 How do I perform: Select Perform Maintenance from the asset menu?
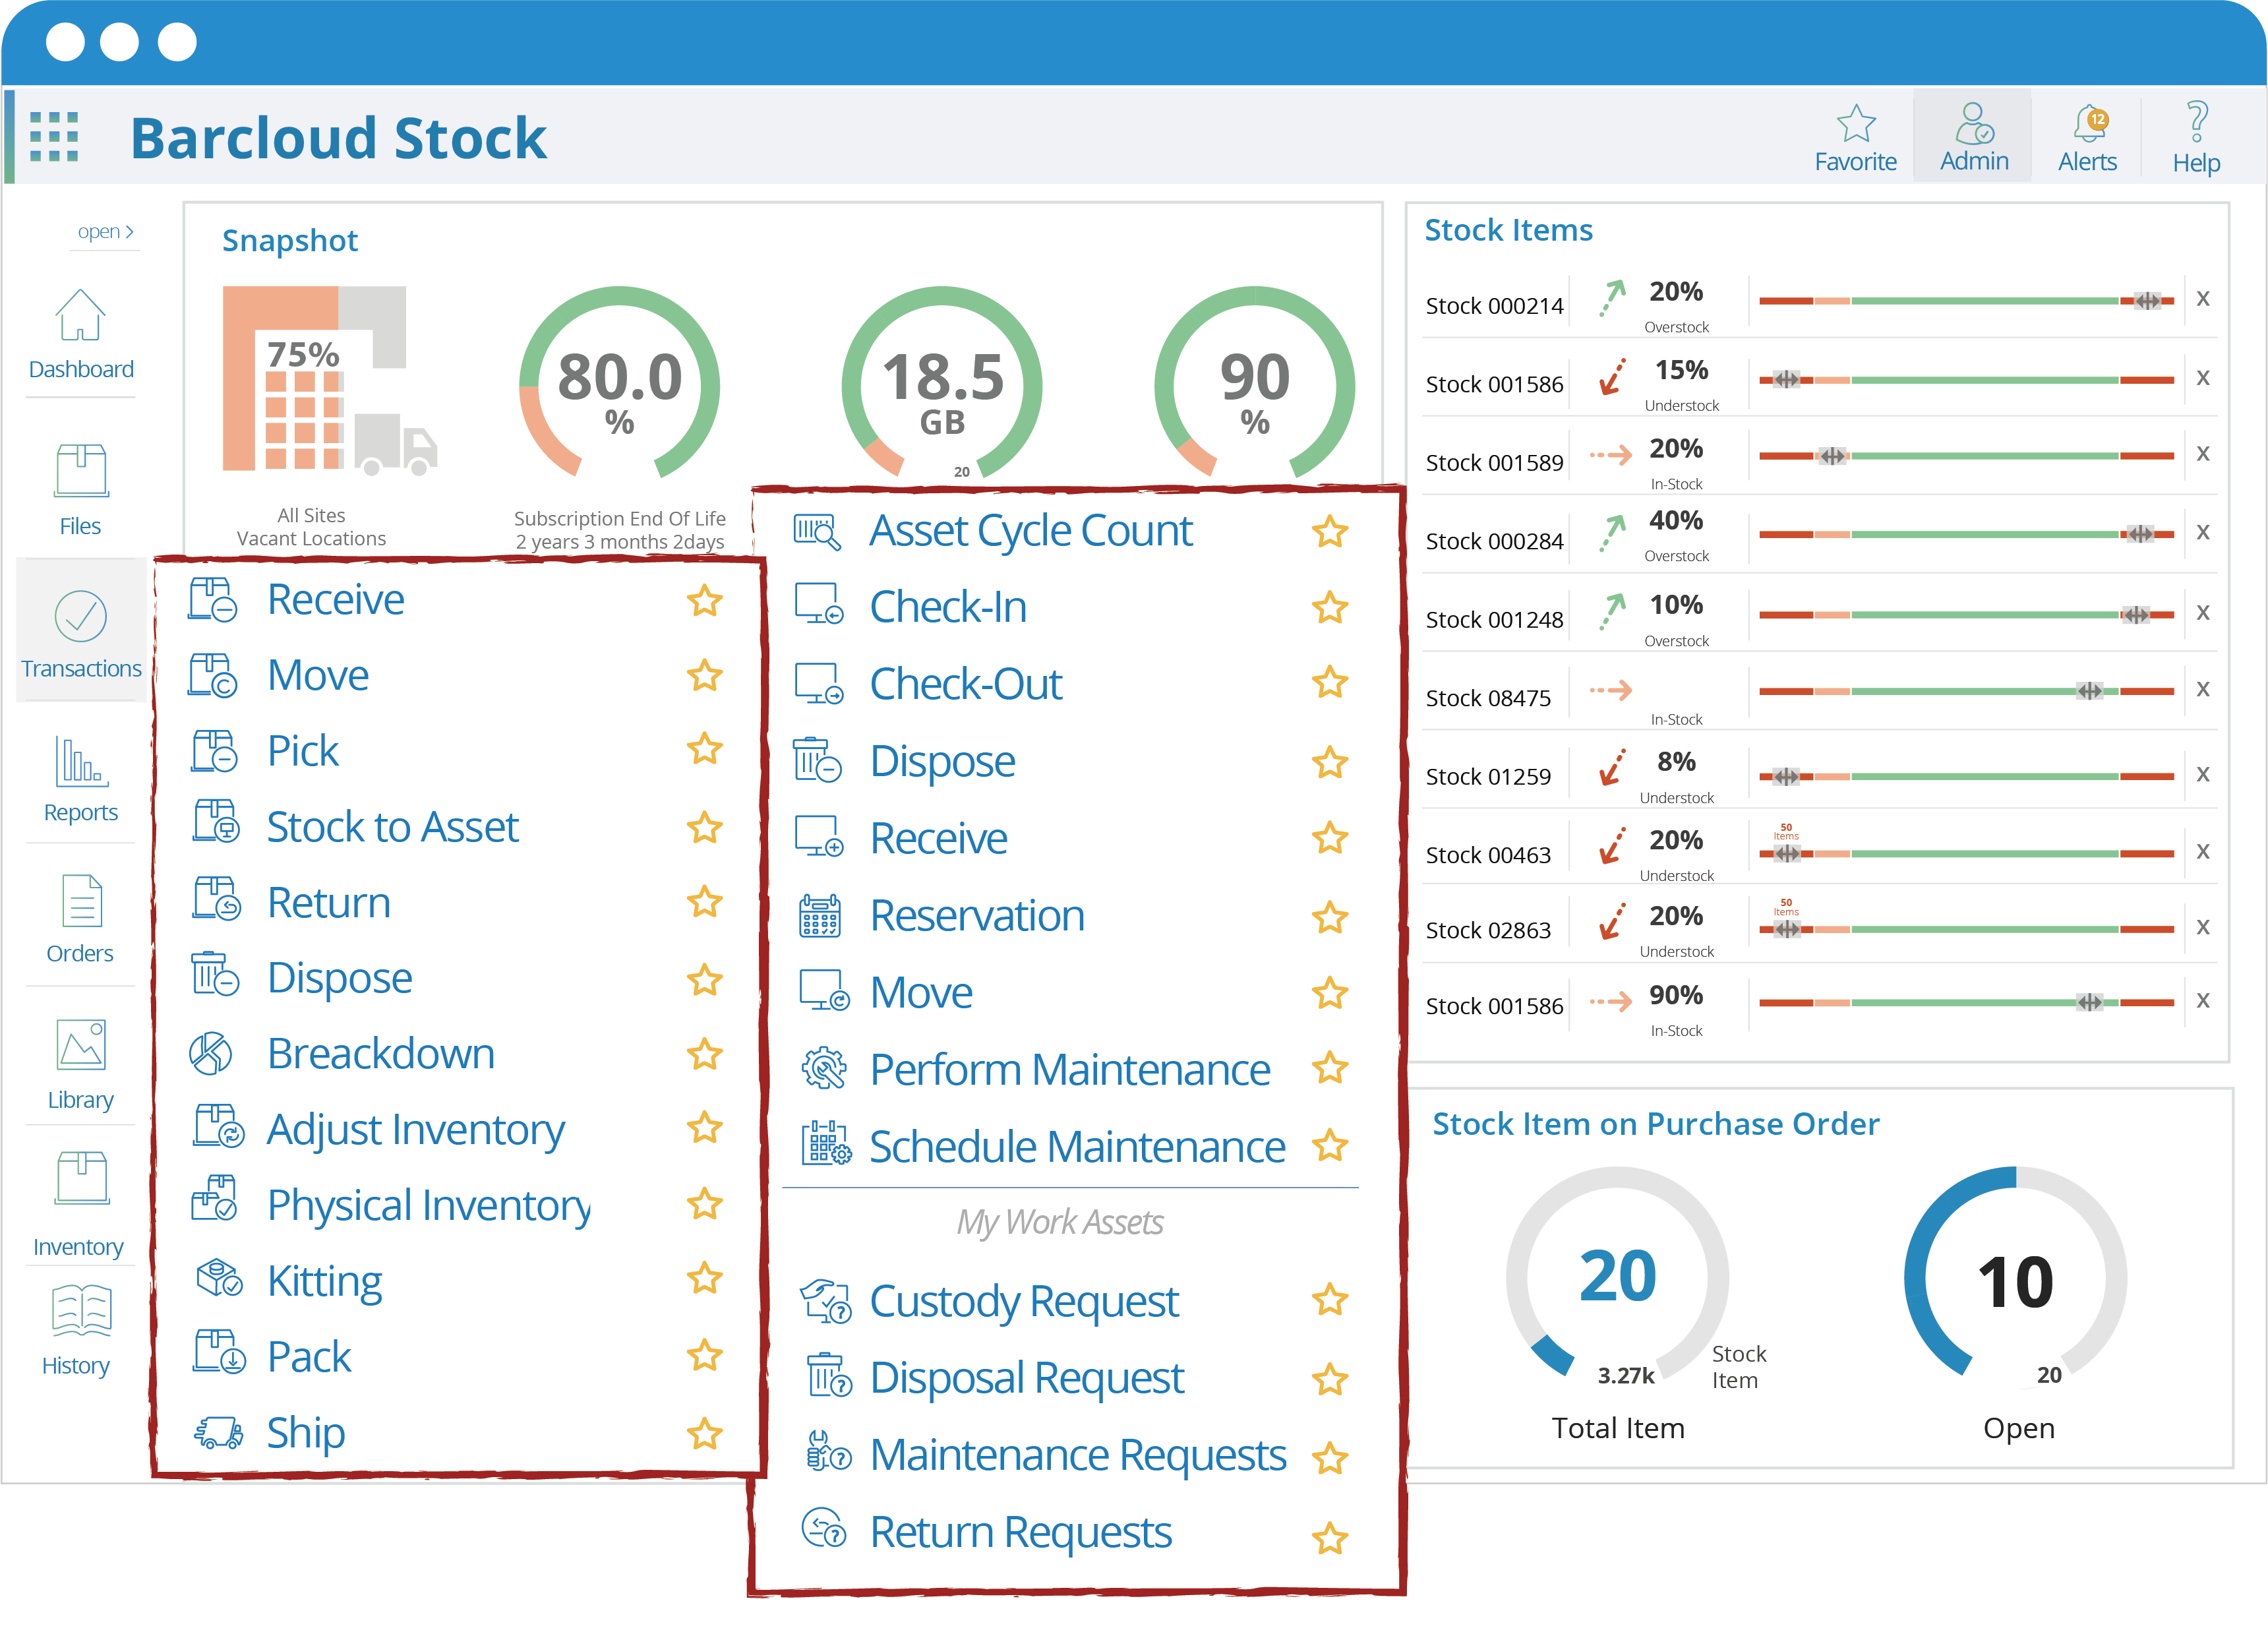[1069, 1069]
